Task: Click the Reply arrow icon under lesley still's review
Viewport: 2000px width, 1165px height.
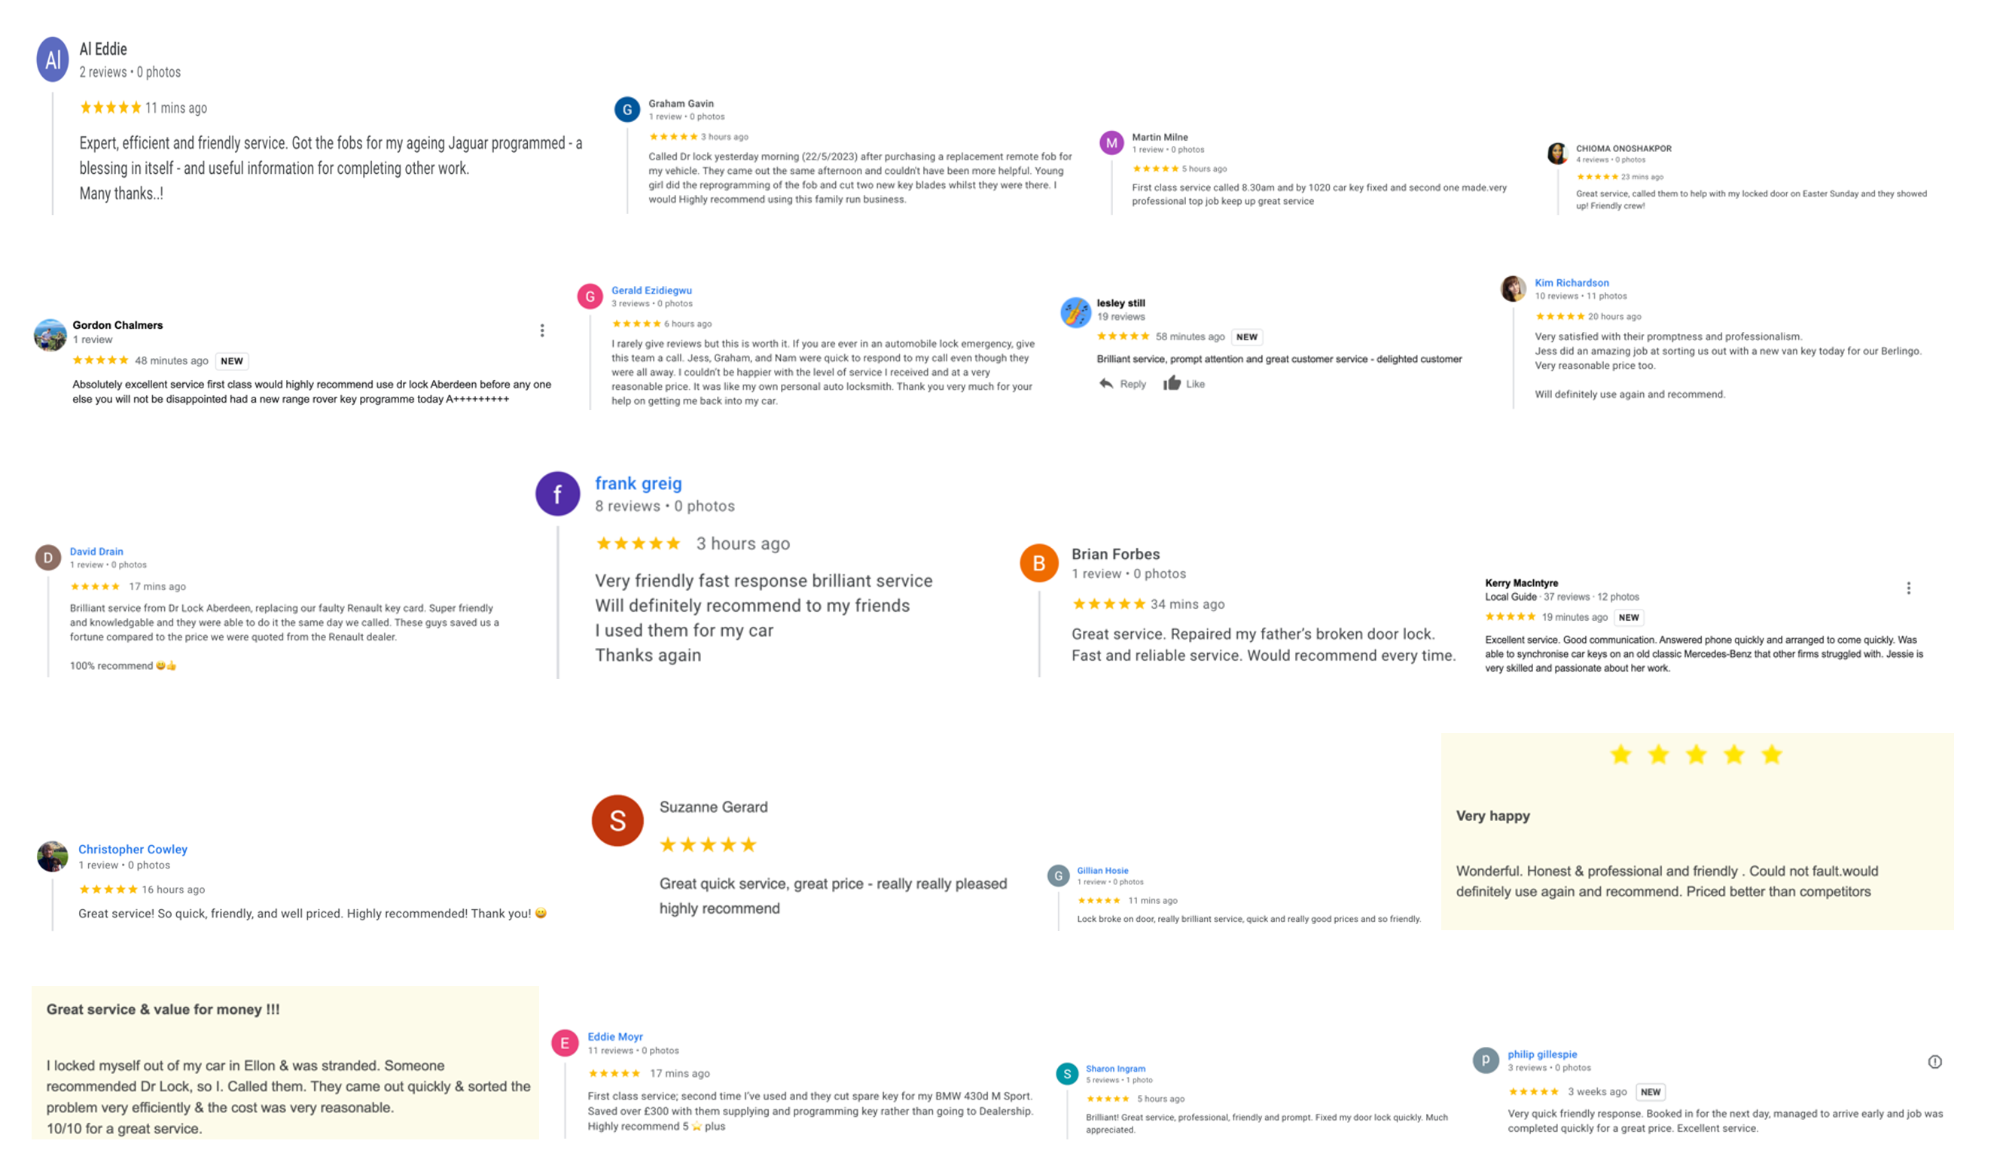Action: (x=1105, y=384)
